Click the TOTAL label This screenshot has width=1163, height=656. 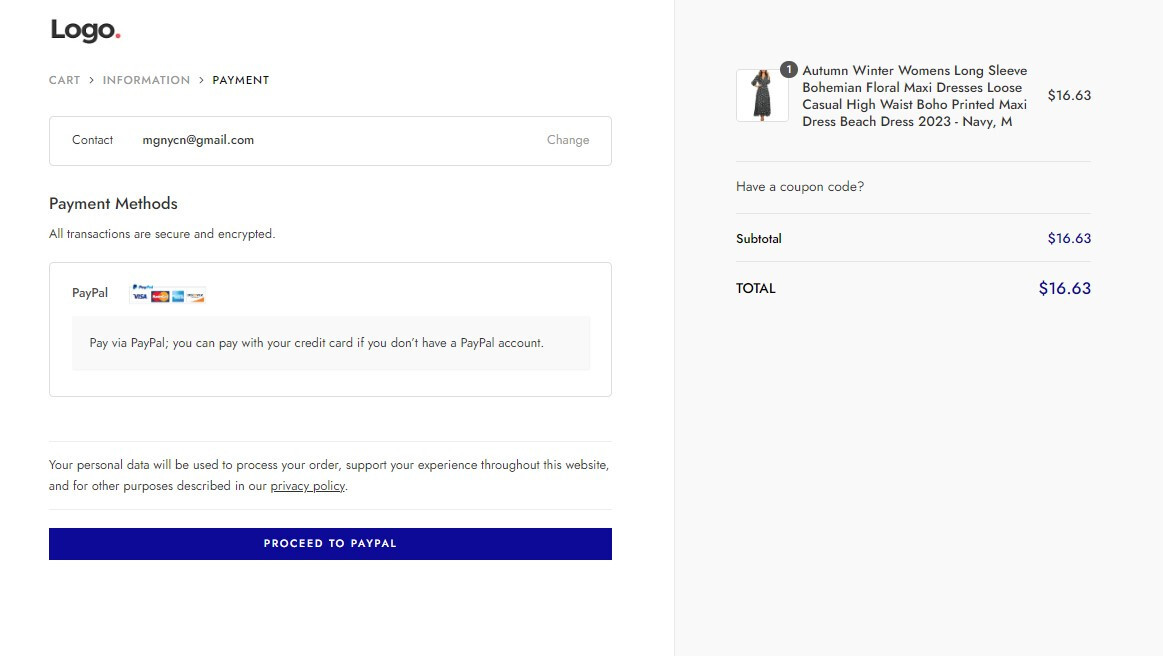[x=756, y=289]
